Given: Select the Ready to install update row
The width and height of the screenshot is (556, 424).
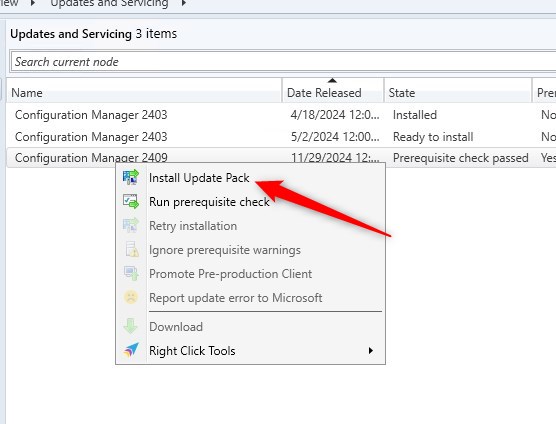Looking at the screenshot, I should [281, 137].
